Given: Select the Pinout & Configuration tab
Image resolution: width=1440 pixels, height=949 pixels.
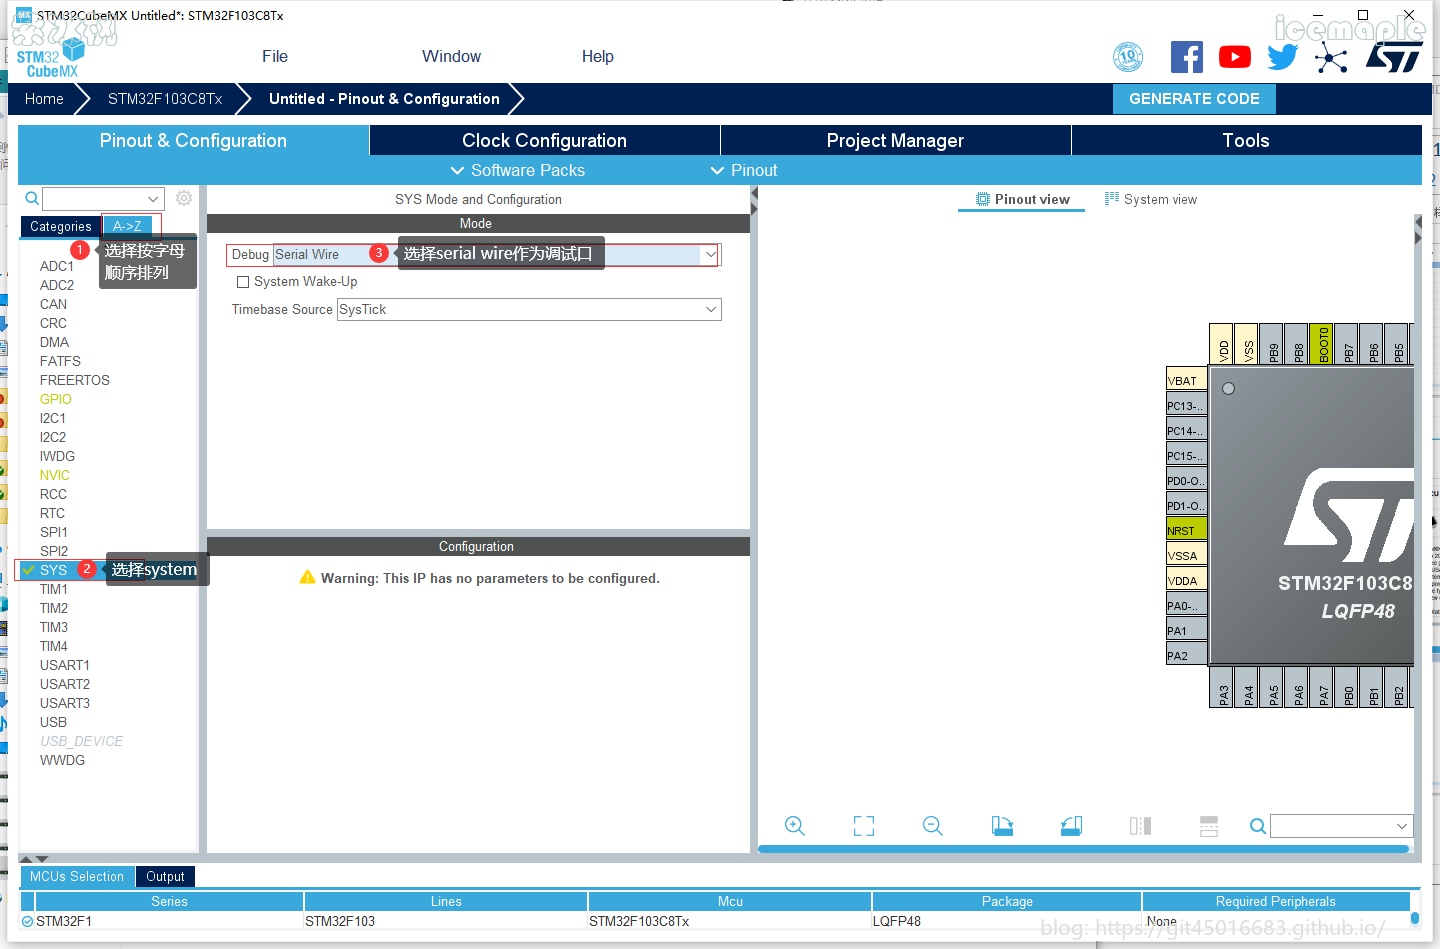Looking at the screenshot, I should (x=193, y=140).
